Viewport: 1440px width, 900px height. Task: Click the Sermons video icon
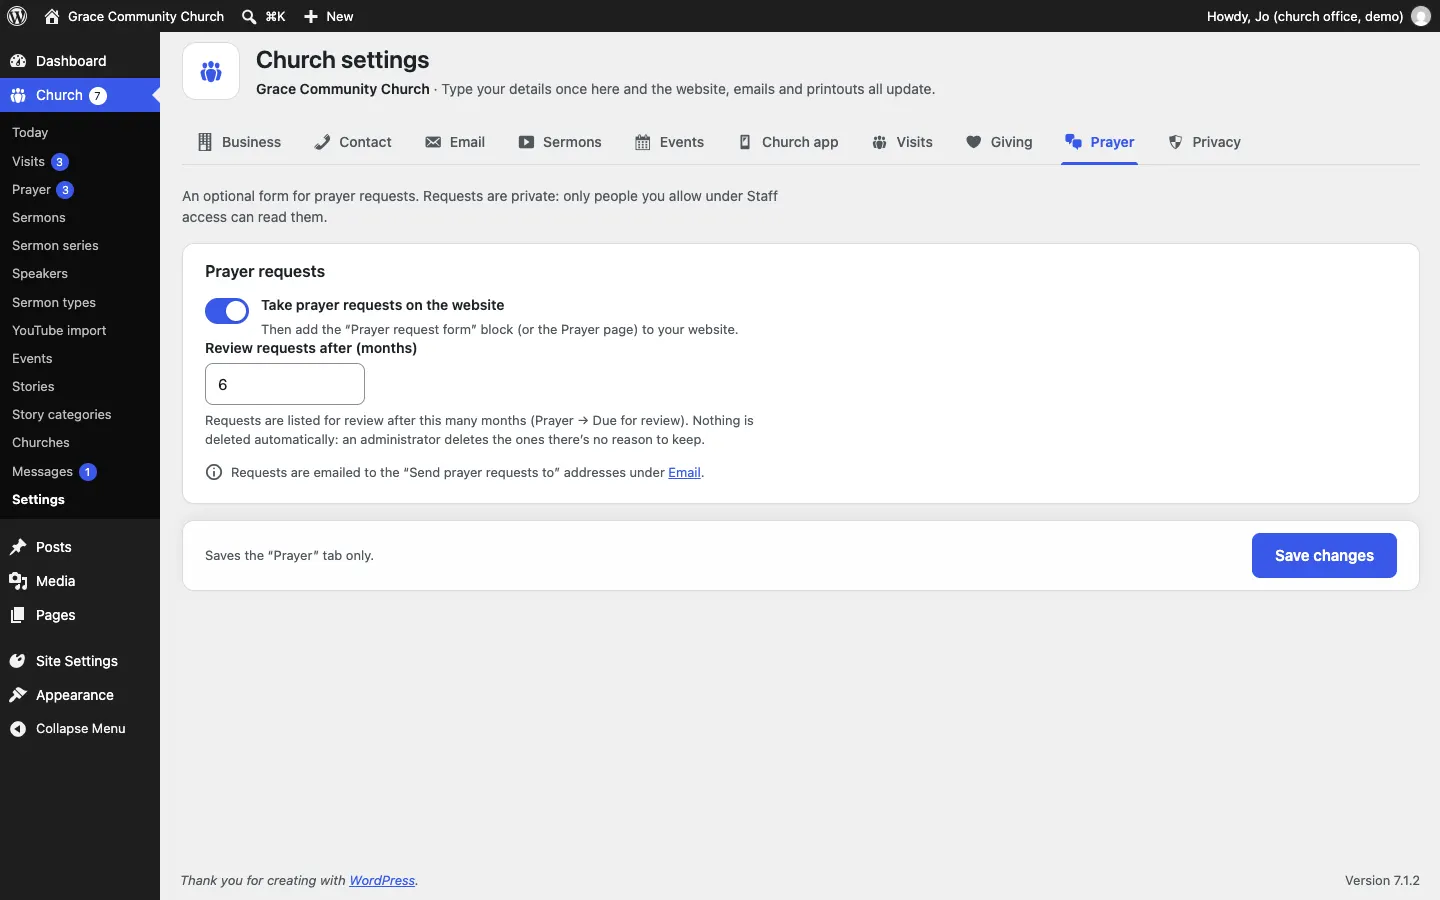coord(526,142)
